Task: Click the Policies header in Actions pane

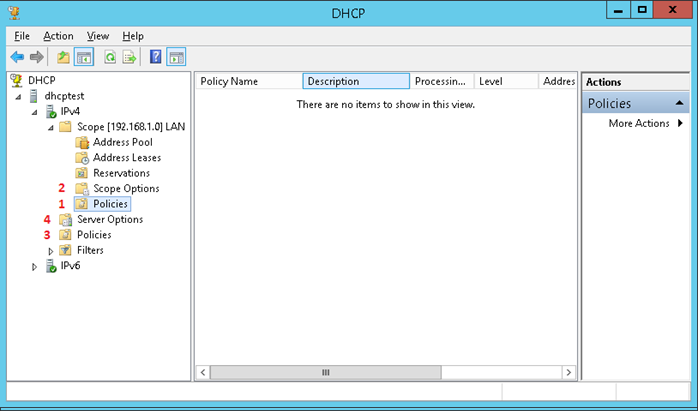Action: point(635,103)
